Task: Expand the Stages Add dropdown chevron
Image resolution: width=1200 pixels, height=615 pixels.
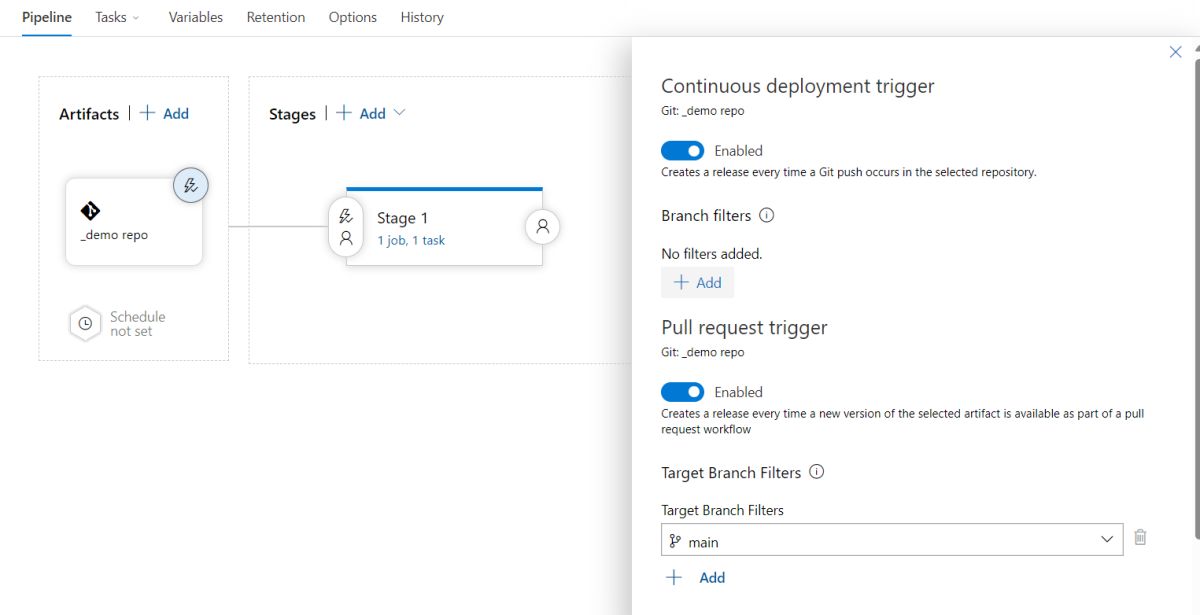Action: pos(400,113)
